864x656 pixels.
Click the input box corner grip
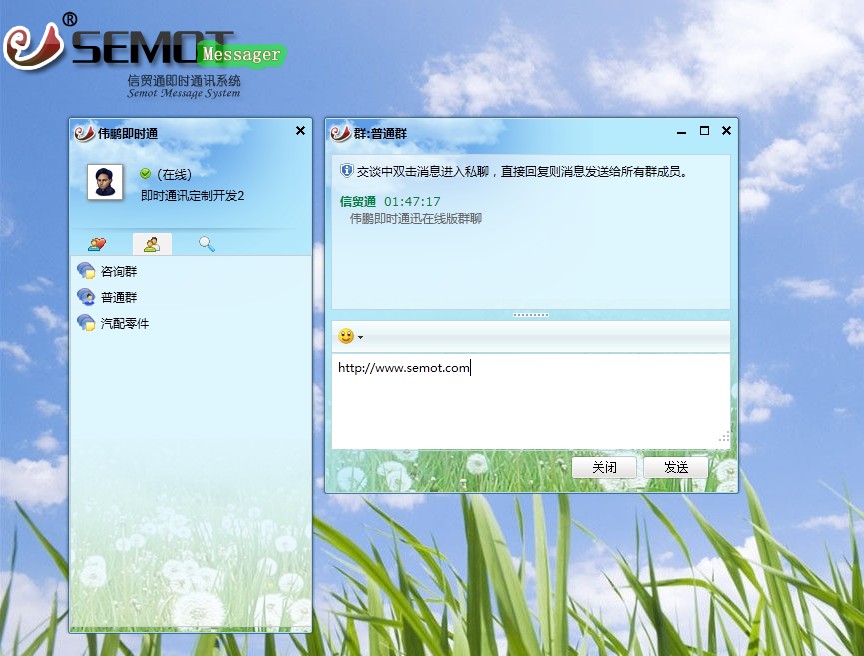pos(724,437)
